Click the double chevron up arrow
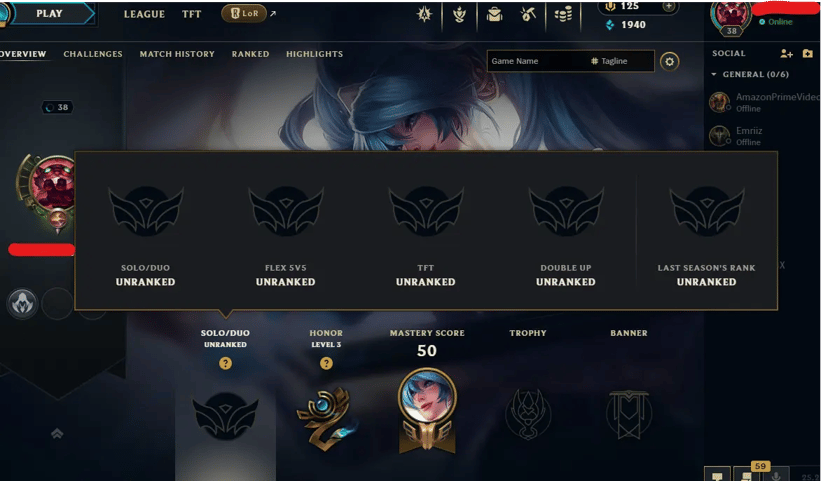 point(57,433)
